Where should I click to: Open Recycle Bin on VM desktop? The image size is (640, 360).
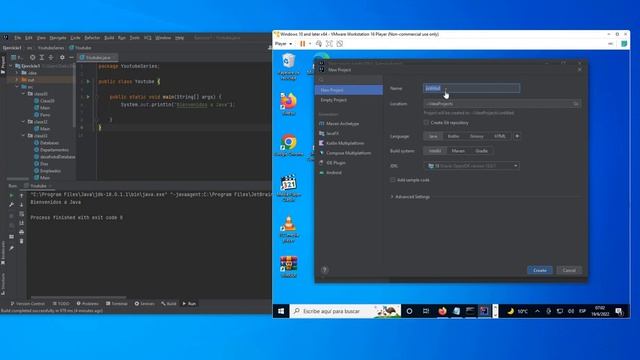(288, 66)
